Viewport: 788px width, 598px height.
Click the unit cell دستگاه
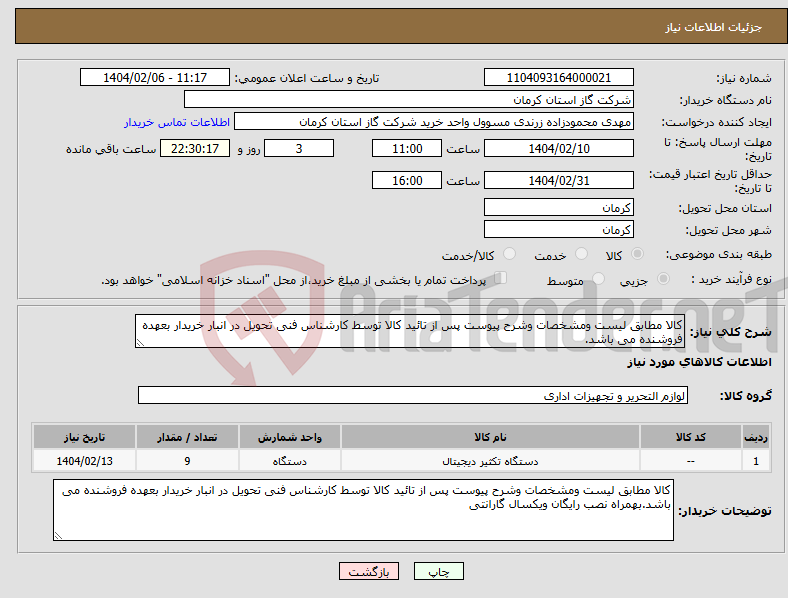point(289,461)
